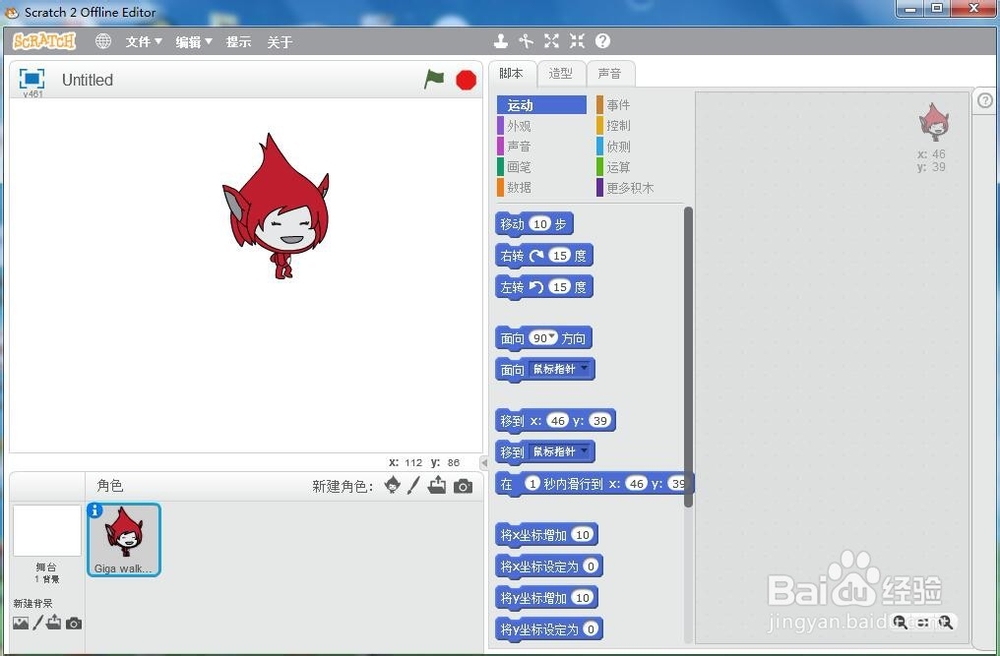This screenshot has width=1000, height=656.
Task: Click the x 46 field in 移到 block
Action: click(558, 421)
